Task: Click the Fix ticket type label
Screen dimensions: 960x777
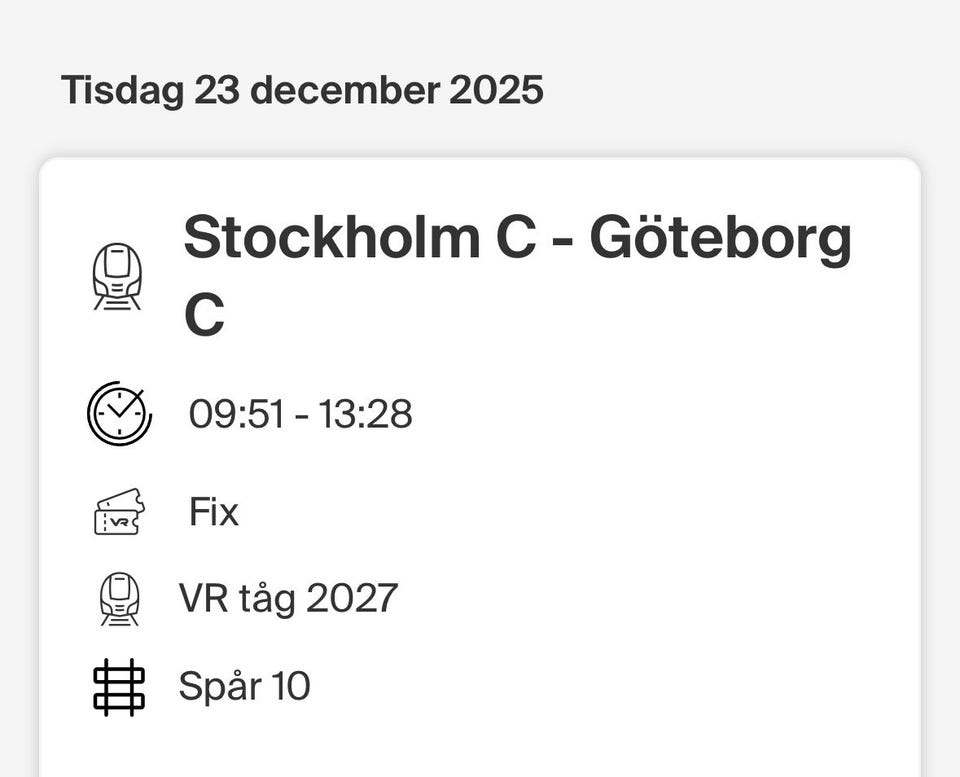Action: [214, 512]
